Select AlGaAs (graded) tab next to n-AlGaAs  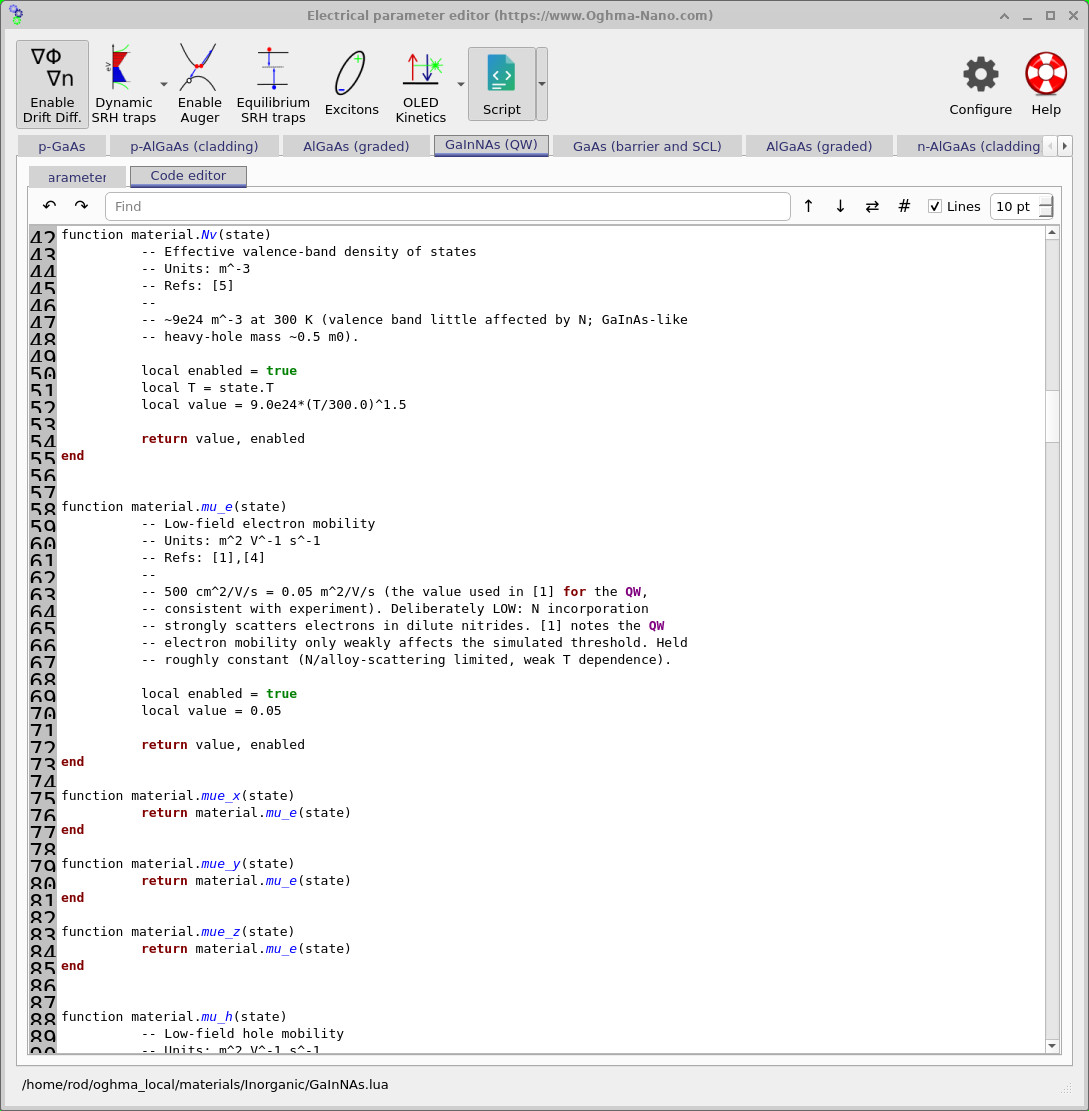coord(819,147)
